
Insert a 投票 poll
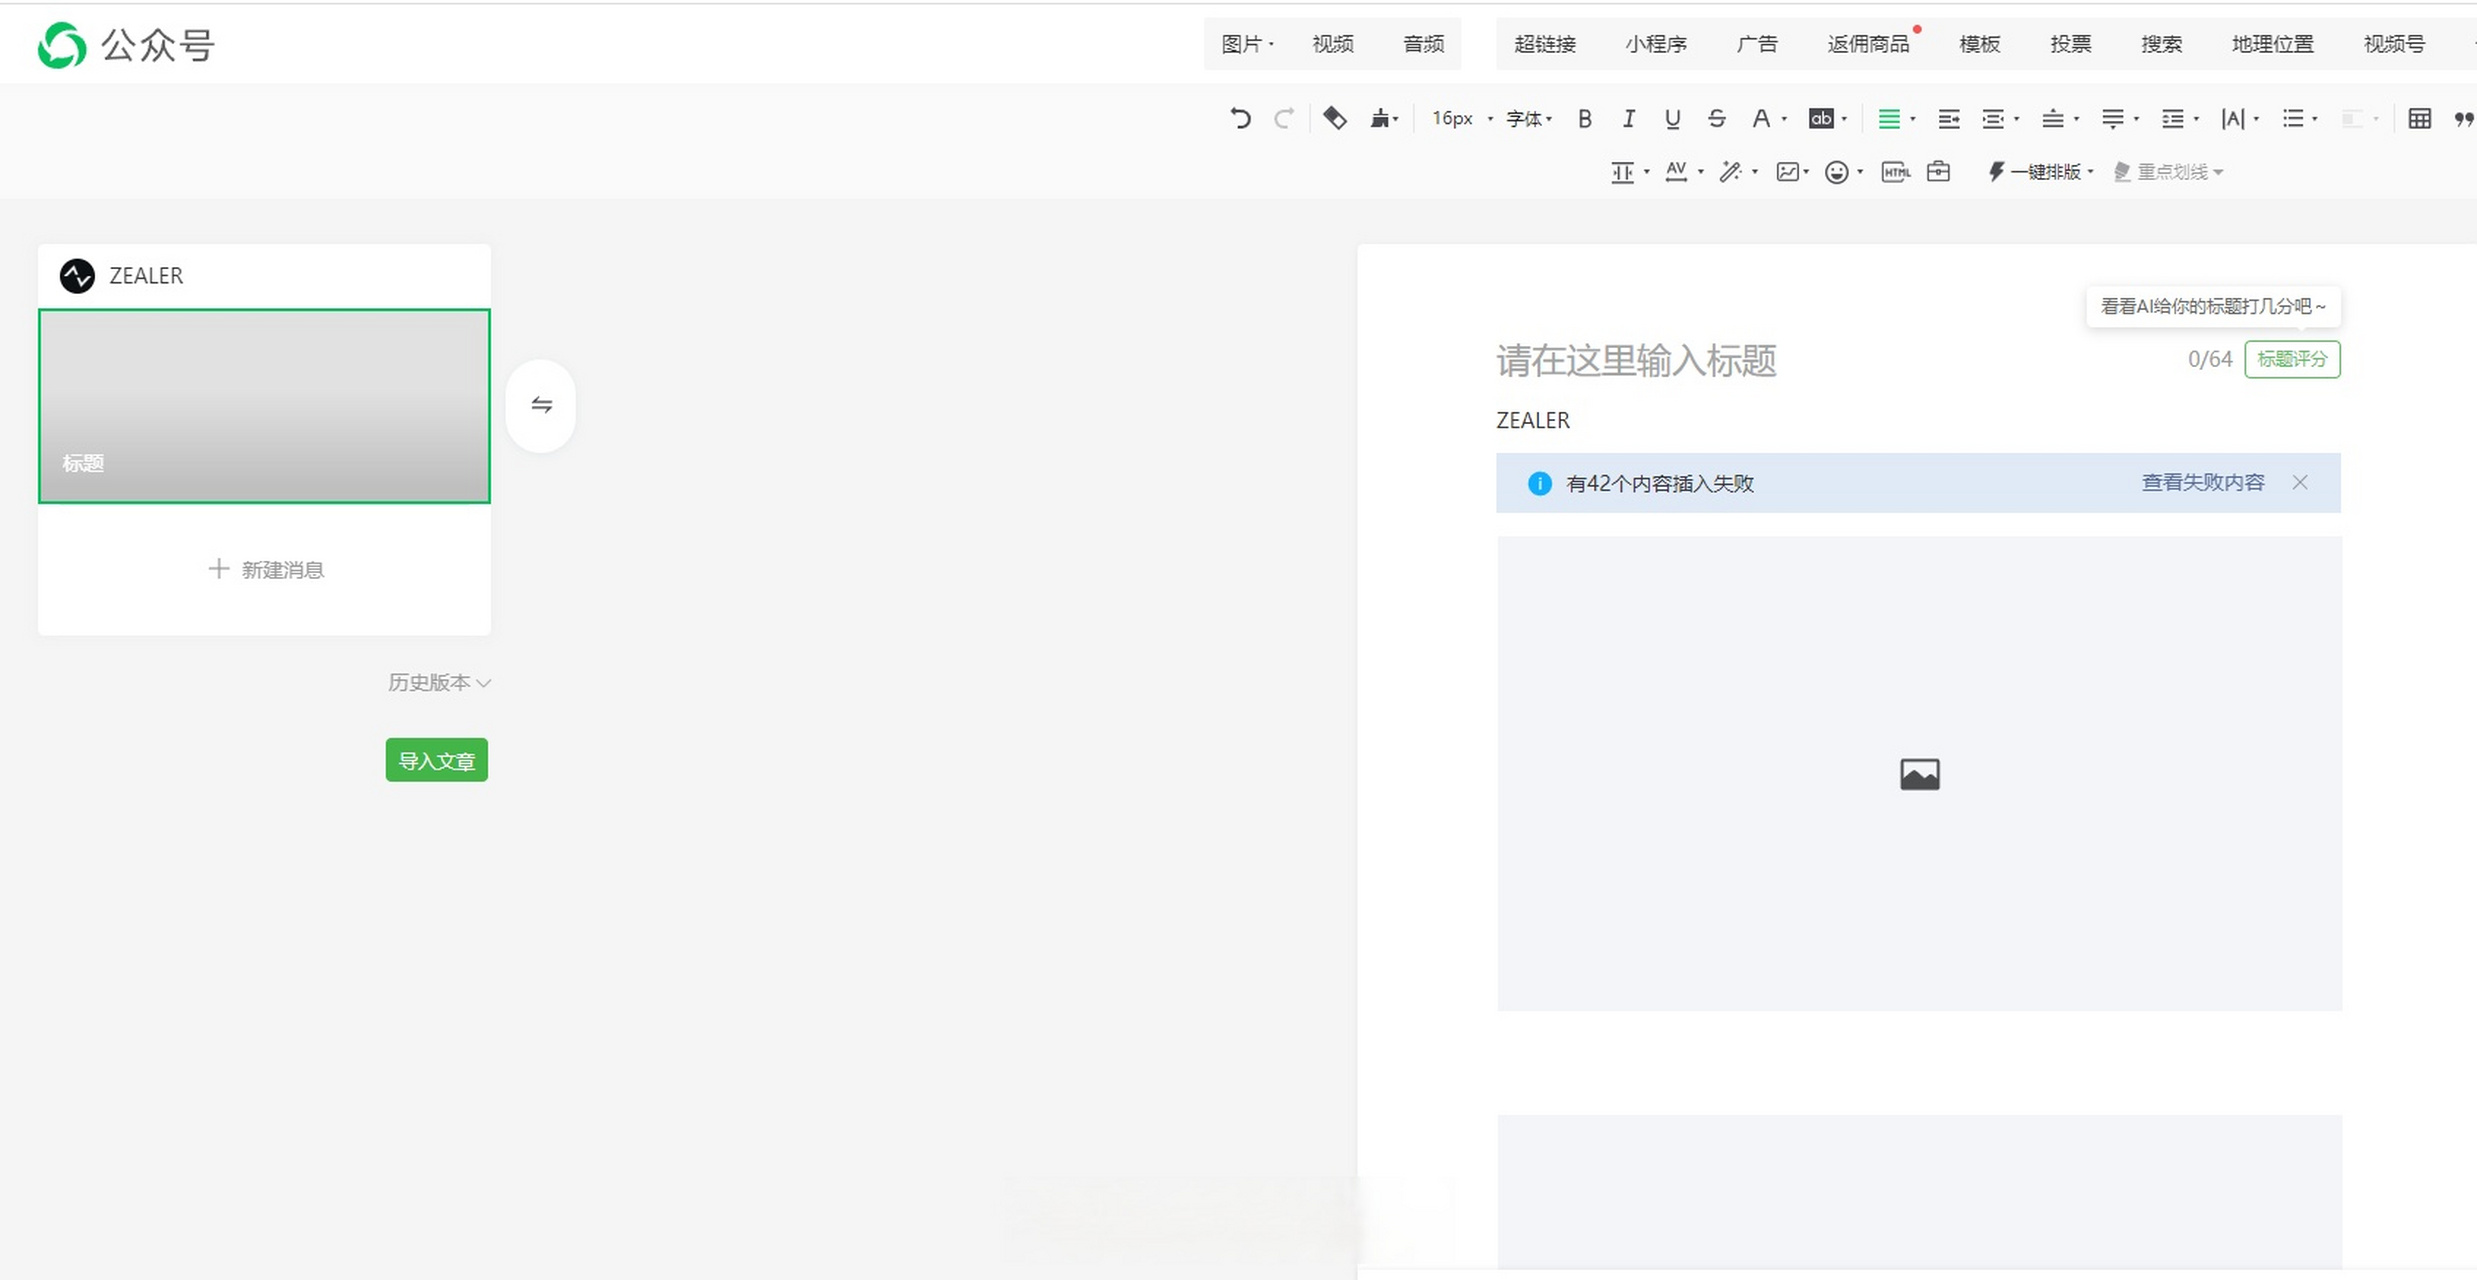[2070, 44]
